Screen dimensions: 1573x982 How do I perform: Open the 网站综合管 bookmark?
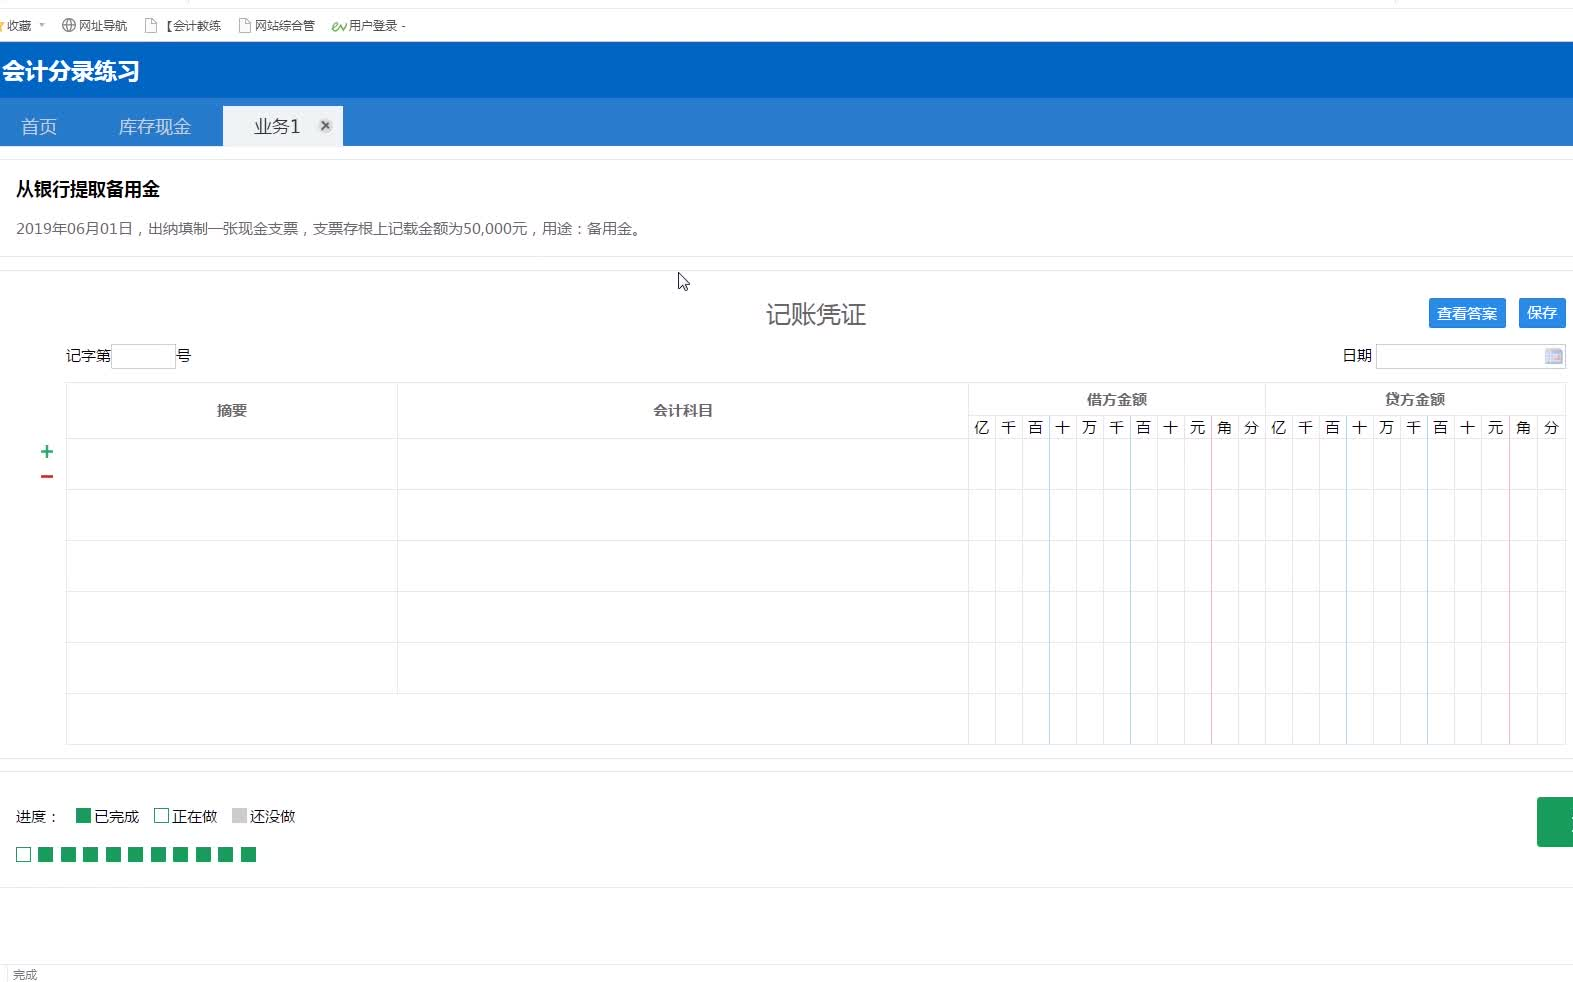coord(277,25)
